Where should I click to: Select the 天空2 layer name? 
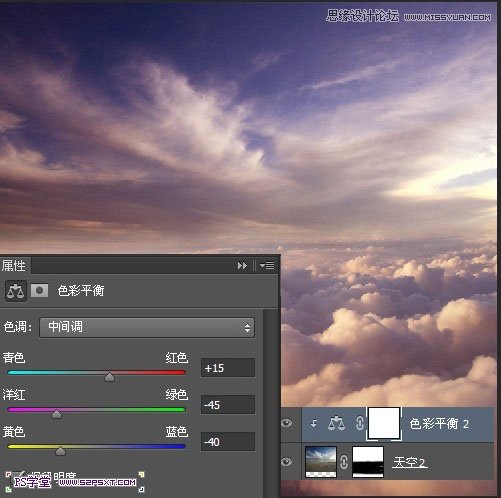pos(410,463)
